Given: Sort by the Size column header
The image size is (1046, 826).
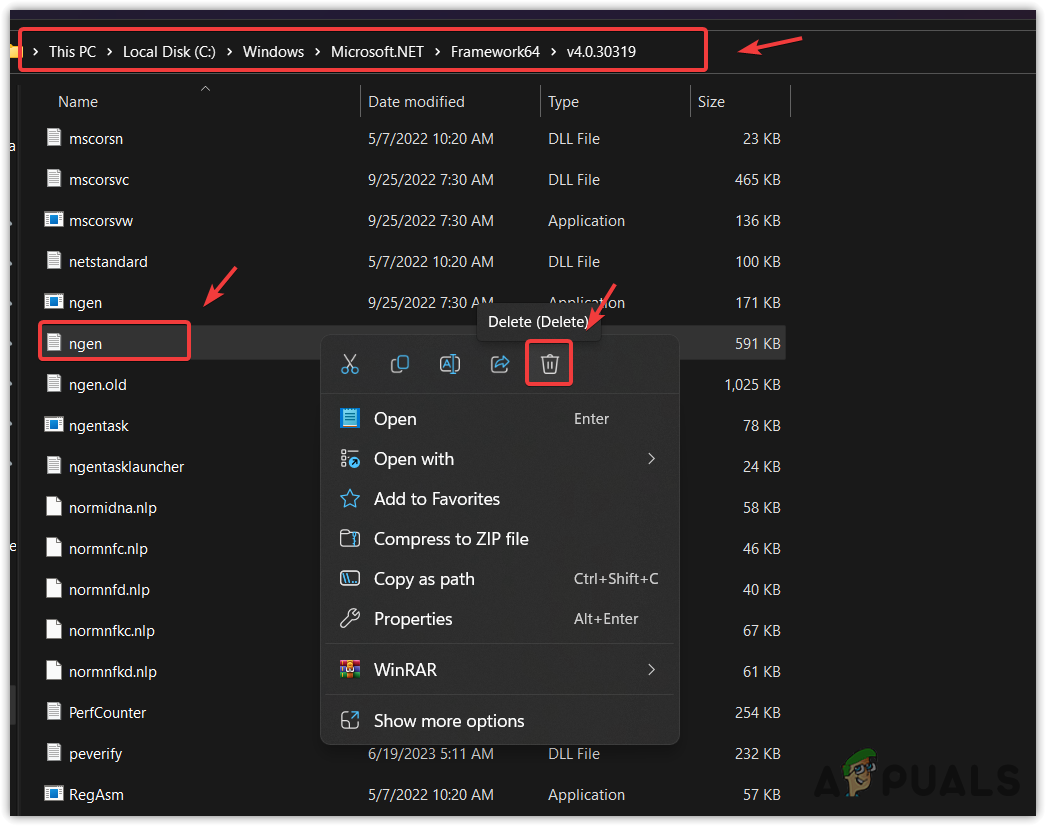Looking at the screenshot, I should [x=711, y=101].
